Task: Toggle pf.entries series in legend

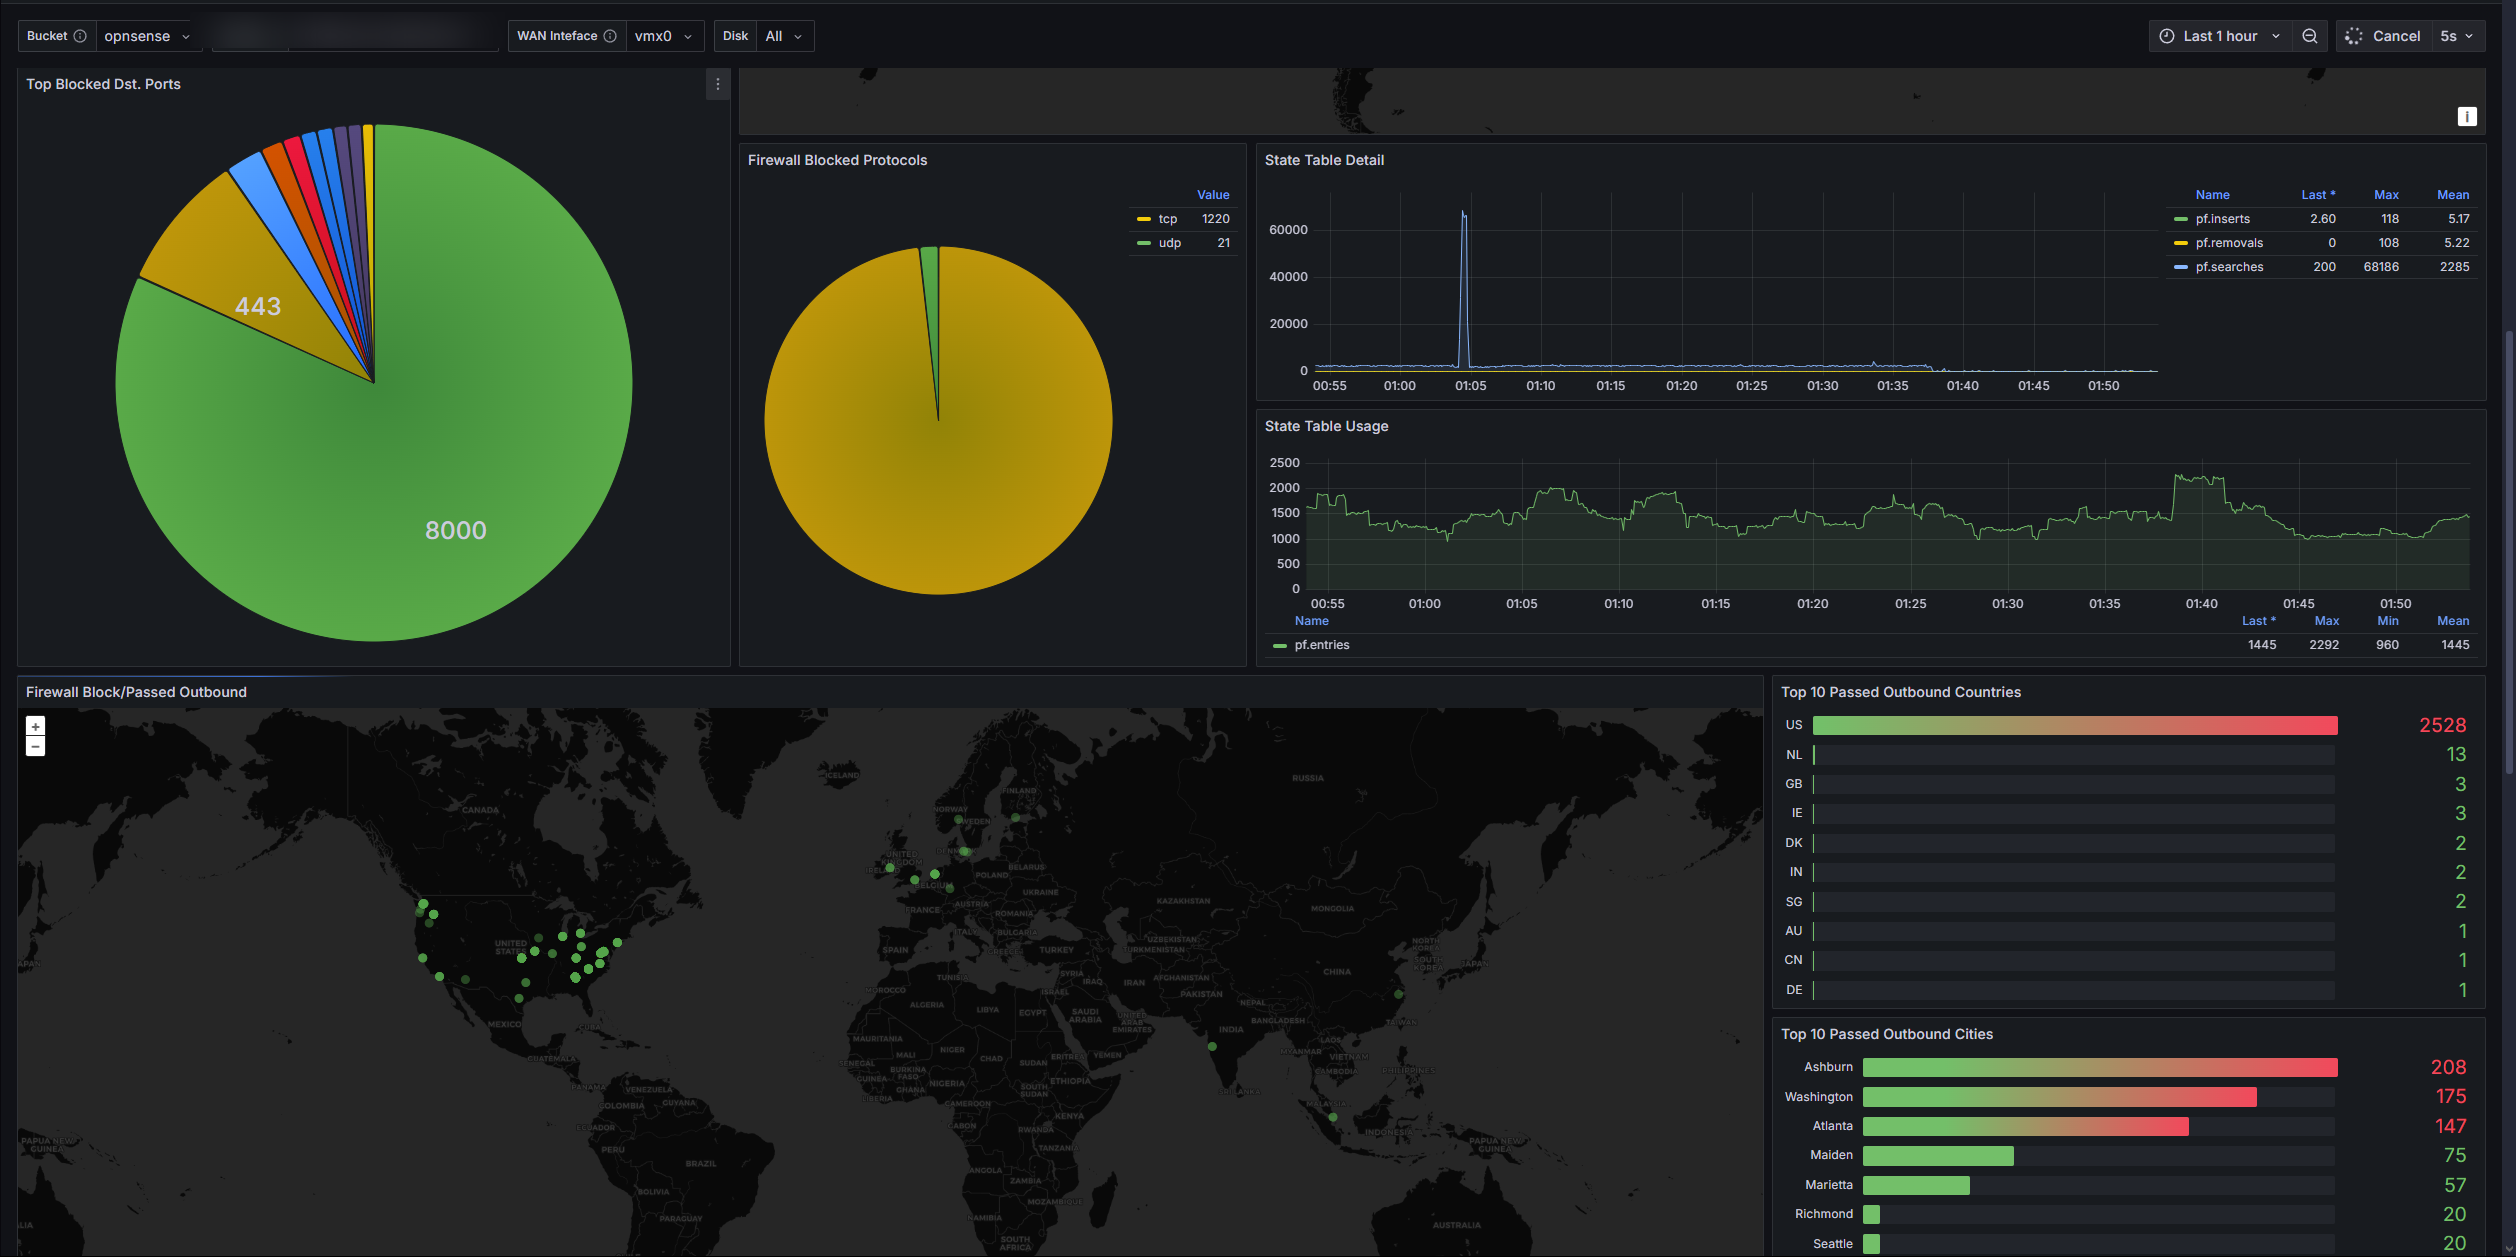Action: tap(1321, 645)
